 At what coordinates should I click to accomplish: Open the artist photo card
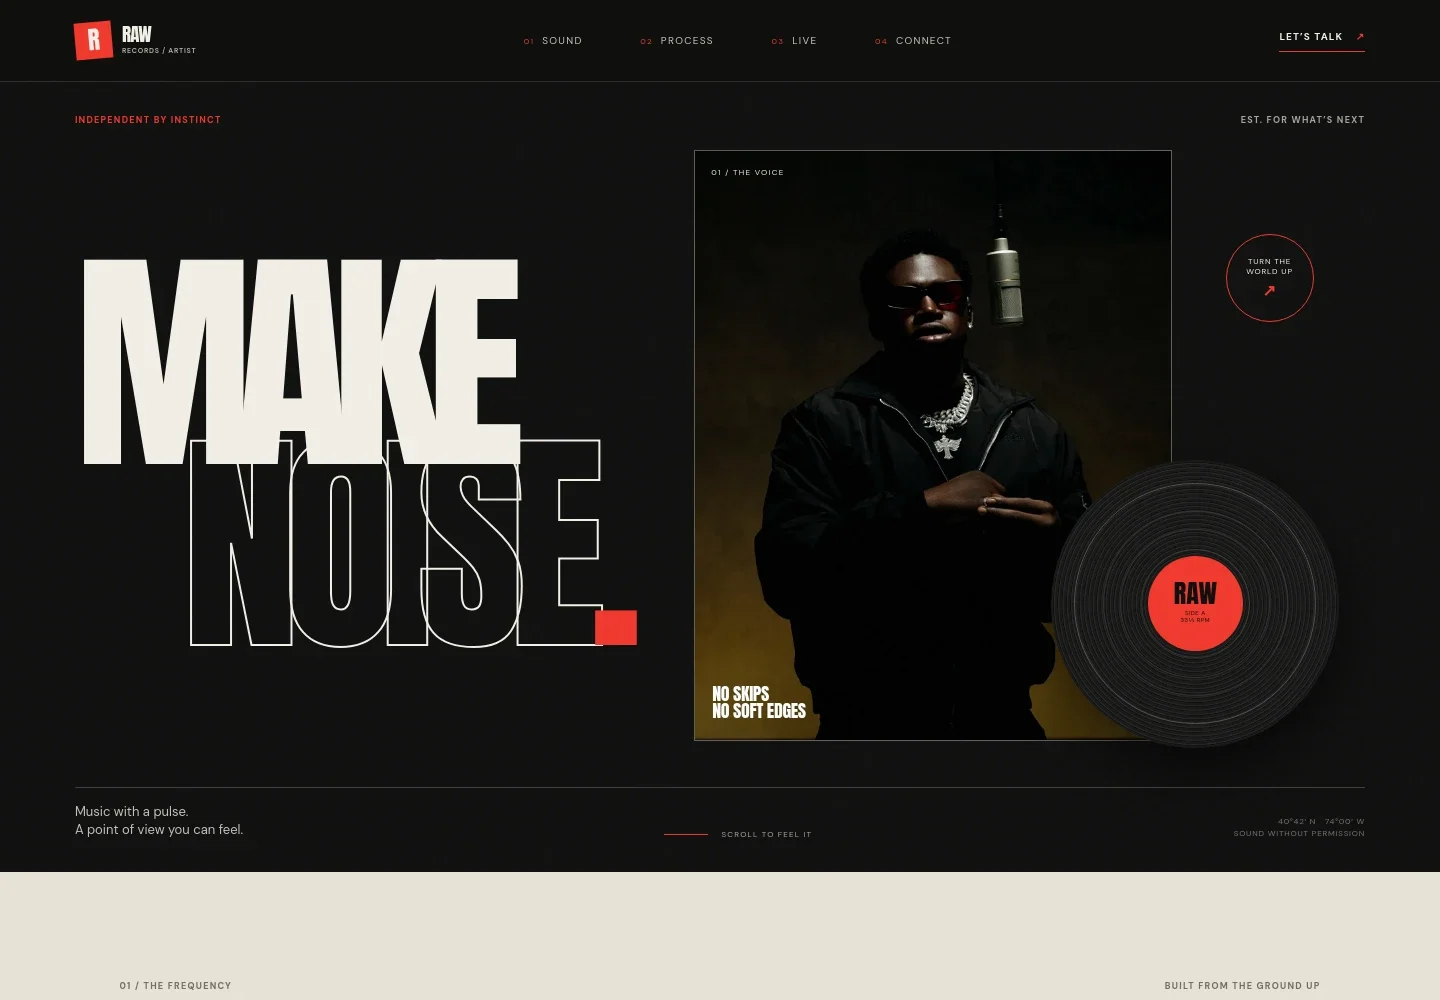coord(932,445)
